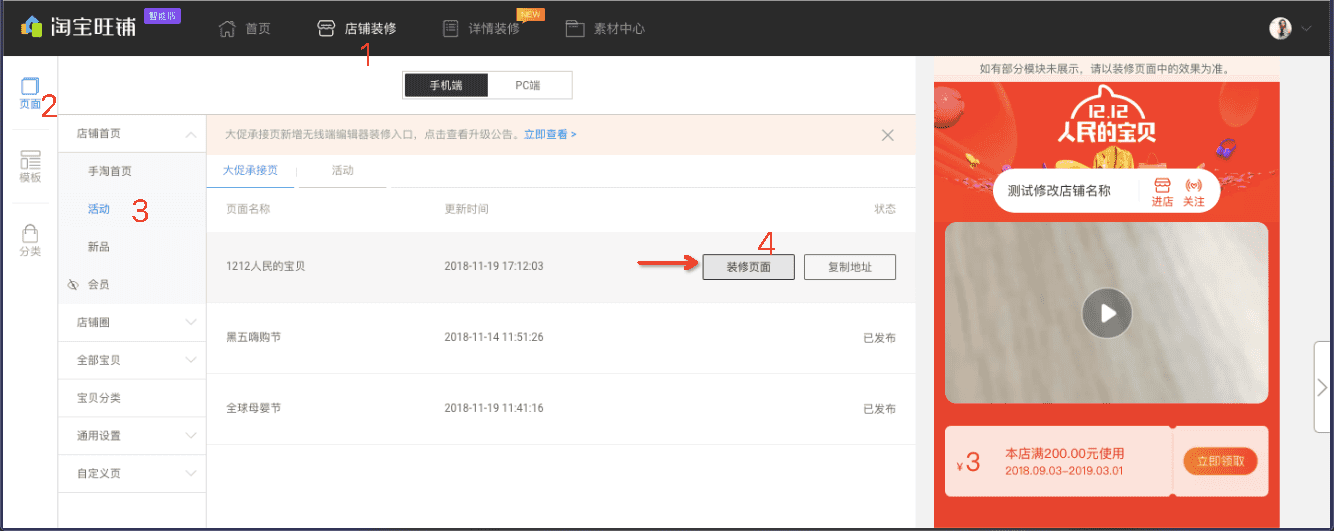Viewport: 1334px width, 531px height.
Task: Select the 页面 sidebar icon
Action: pyautogui.click(x=30, y=93)
